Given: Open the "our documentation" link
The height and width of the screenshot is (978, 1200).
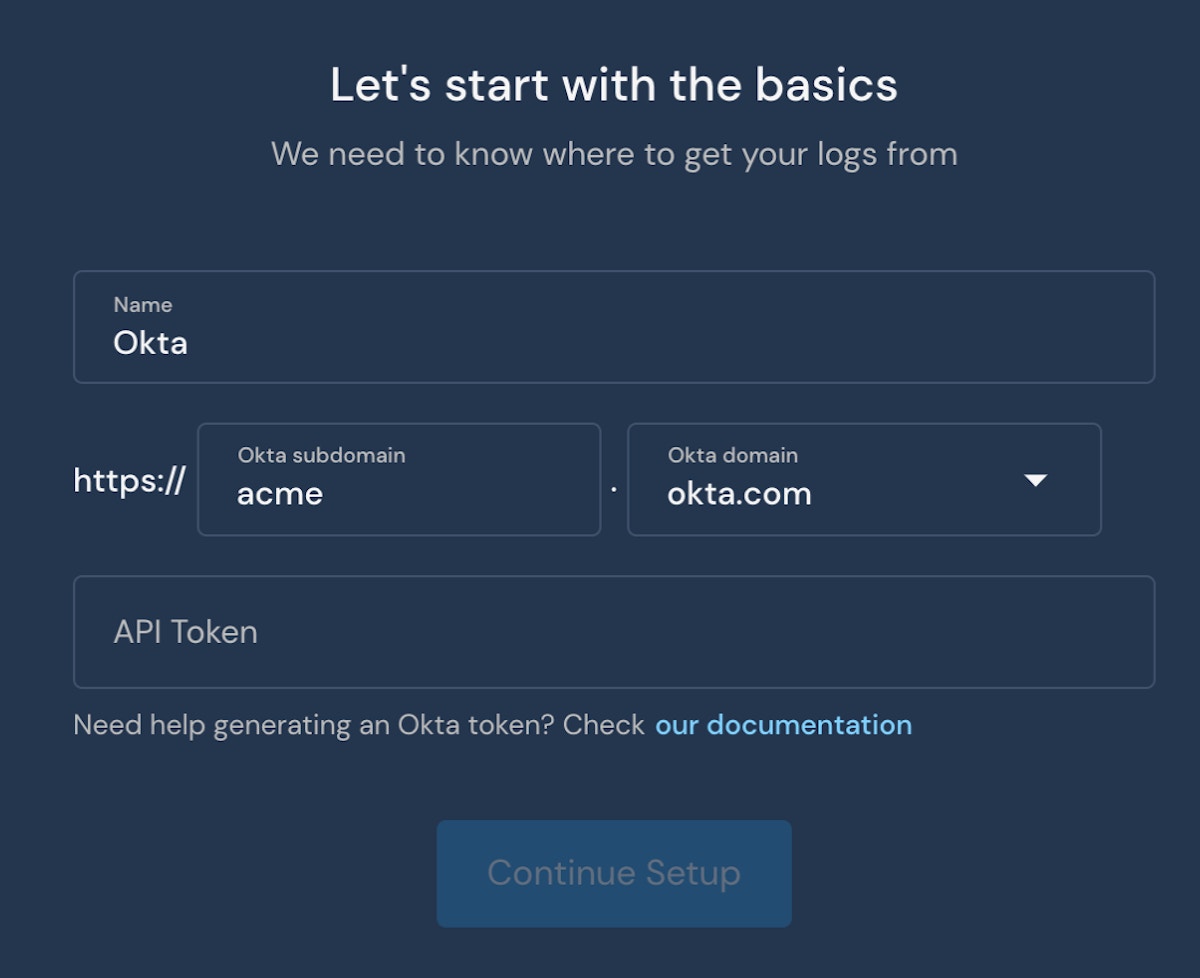Looking at the screenshot, I should point(783,725).
